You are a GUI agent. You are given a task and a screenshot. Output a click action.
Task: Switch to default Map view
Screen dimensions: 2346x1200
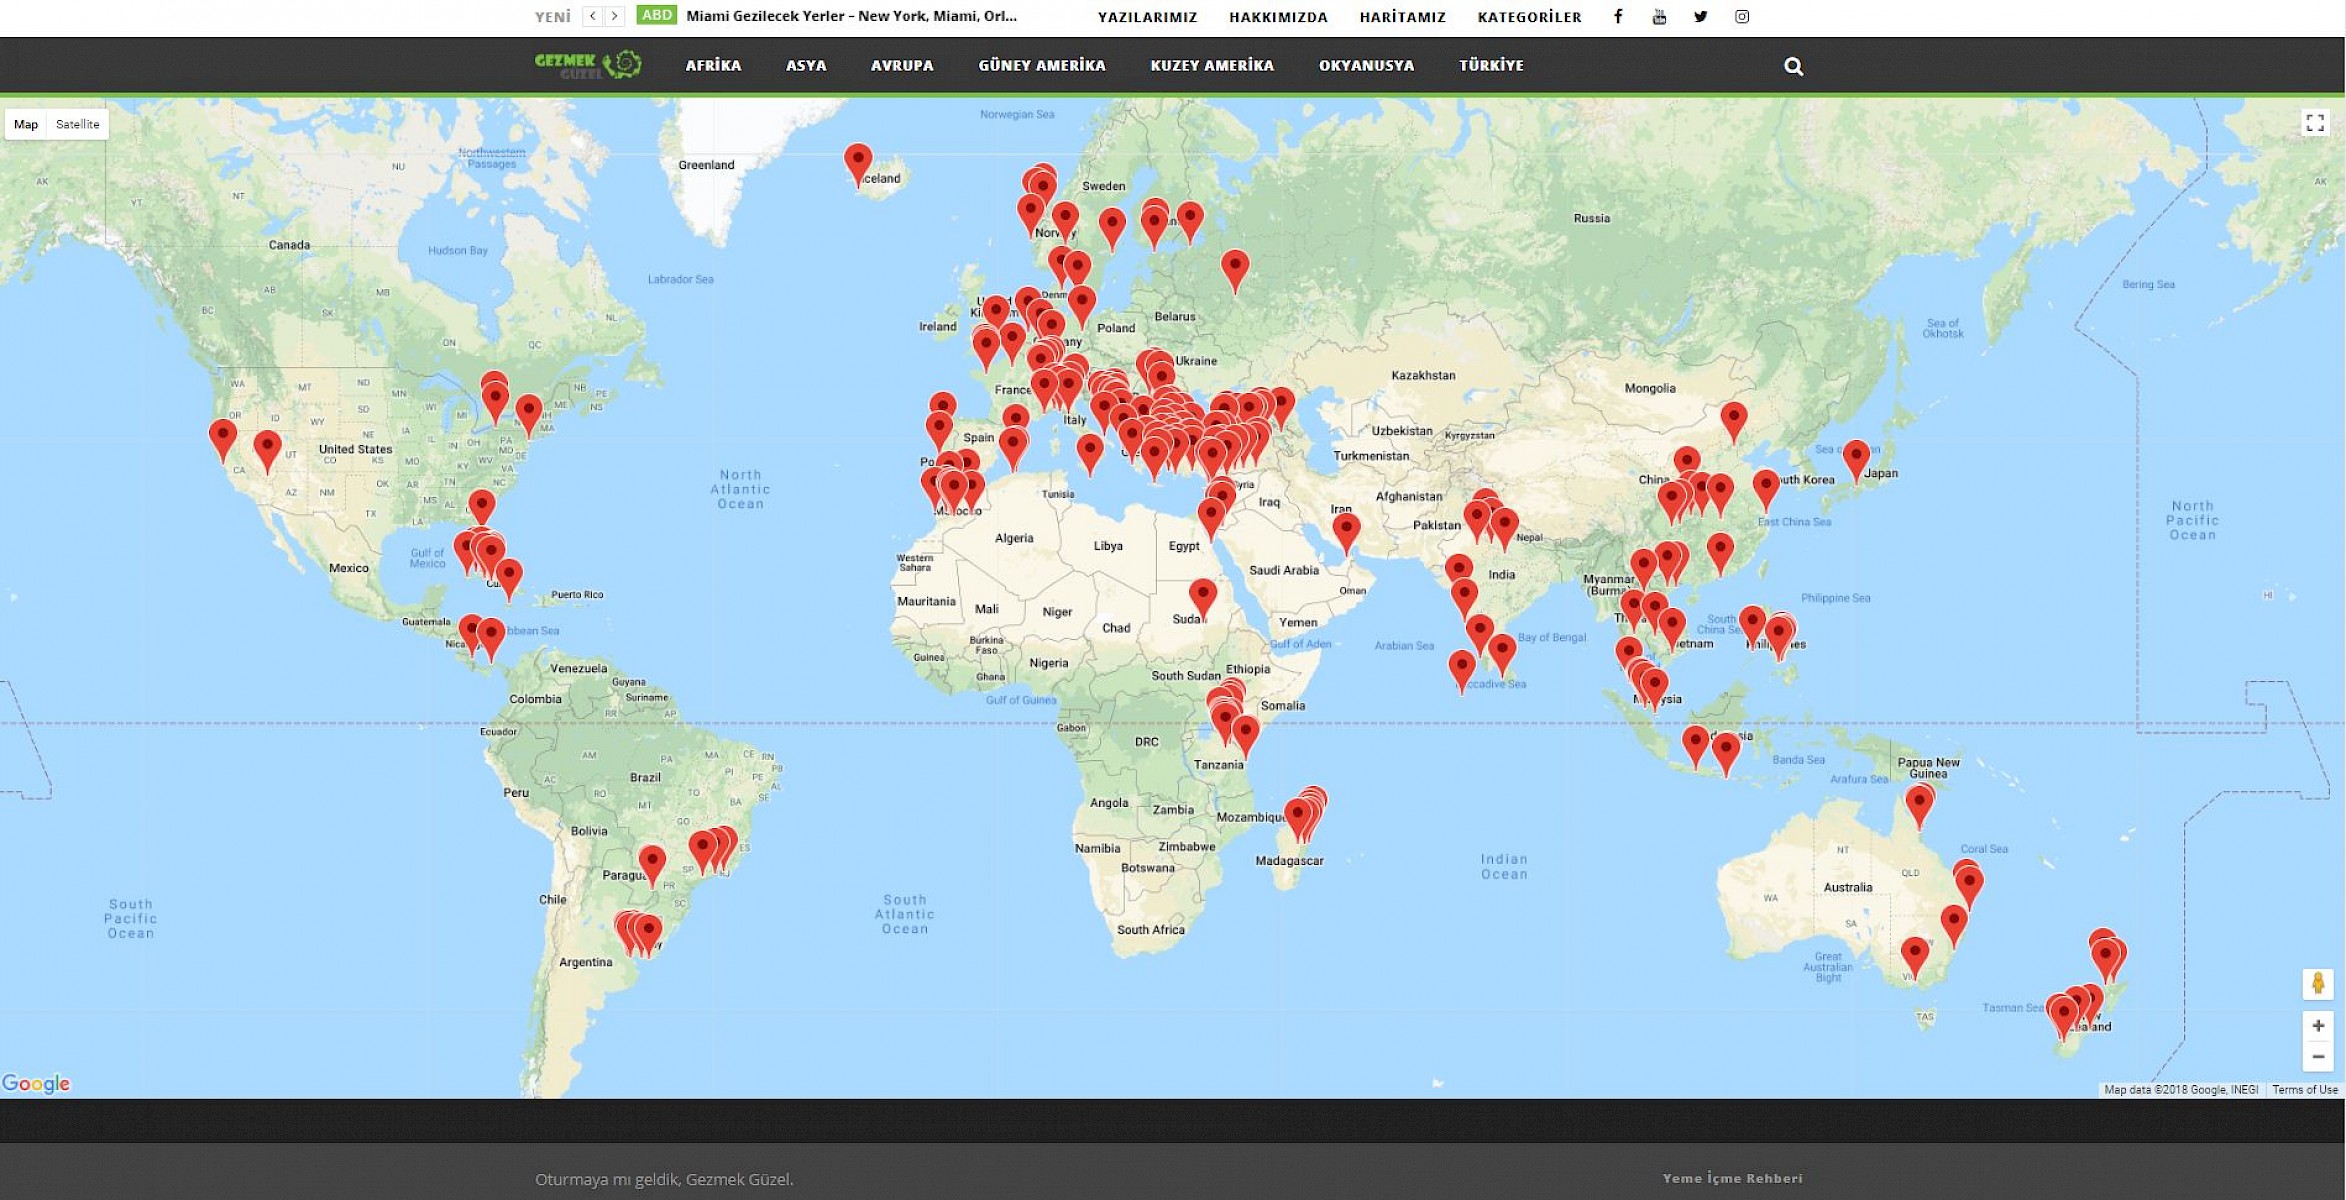coord(26,124)
